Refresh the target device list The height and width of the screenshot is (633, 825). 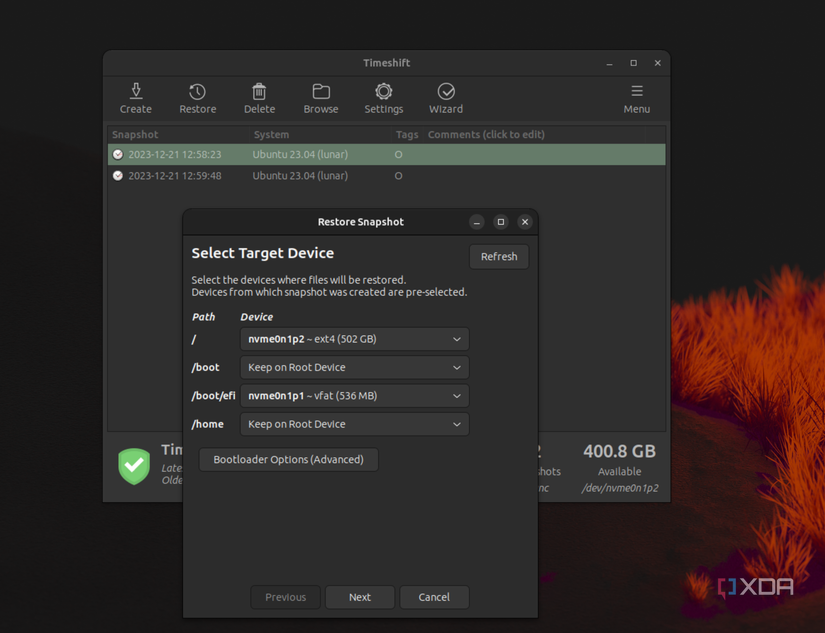[x=498, y=256]
